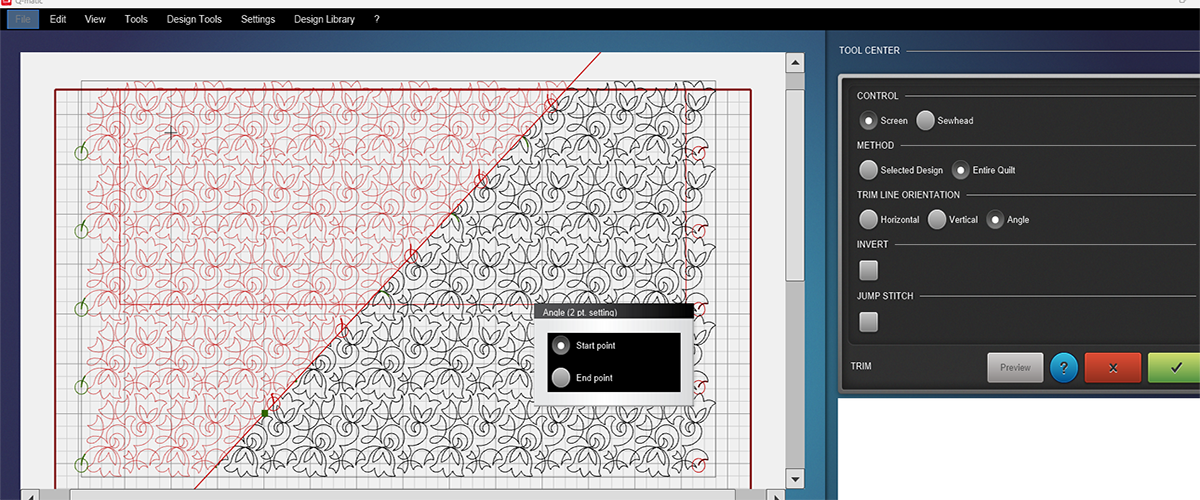Screen dimensions: 1200x500
Task: Click the Q-matic app icon in title bar
Action: [5, 3]
